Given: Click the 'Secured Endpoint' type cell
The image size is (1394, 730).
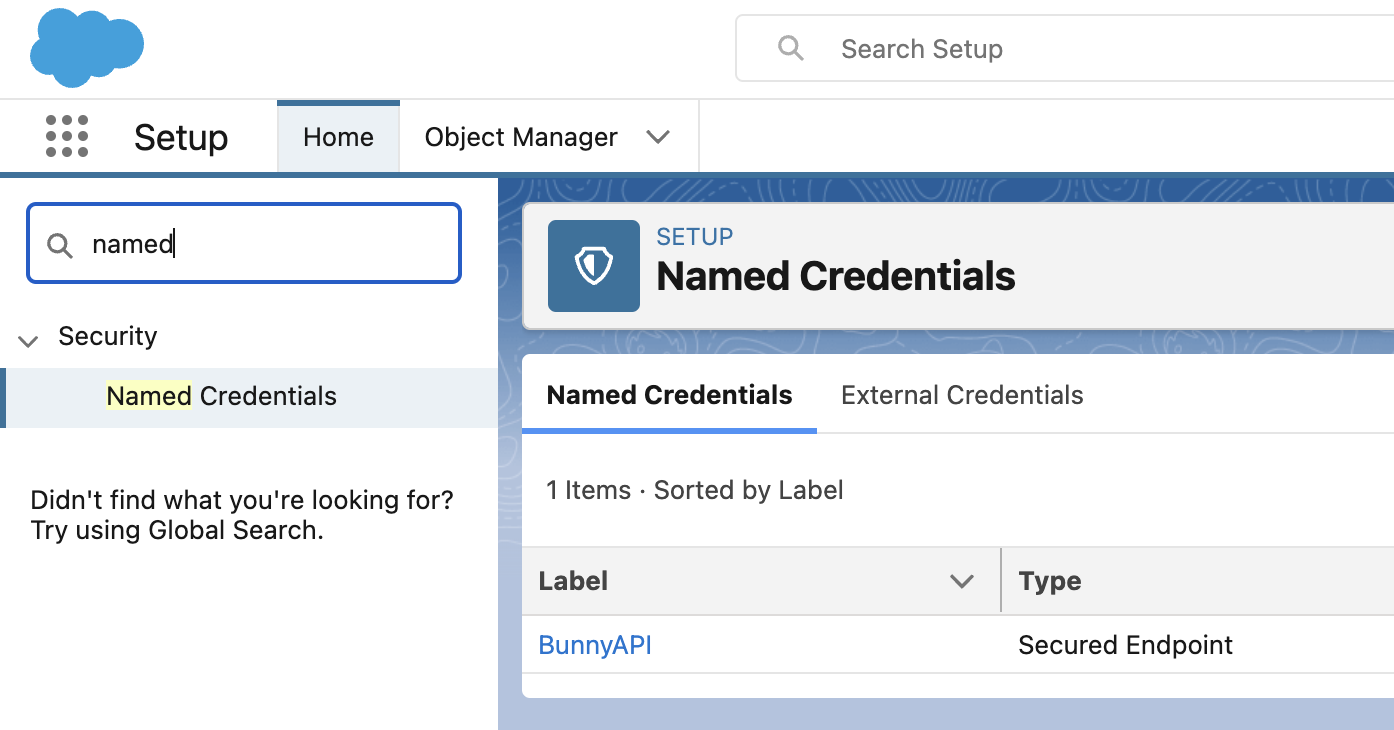Looking at the screenshot, I should click(1125, 645).
